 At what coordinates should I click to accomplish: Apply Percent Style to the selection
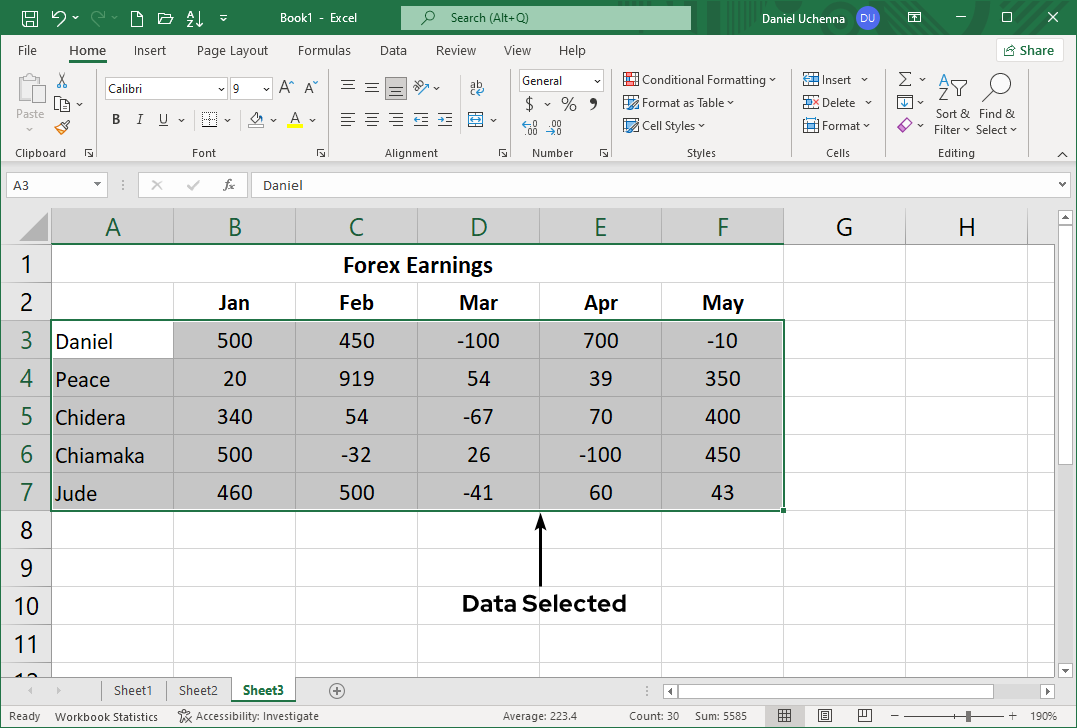[x=567, y=103]
